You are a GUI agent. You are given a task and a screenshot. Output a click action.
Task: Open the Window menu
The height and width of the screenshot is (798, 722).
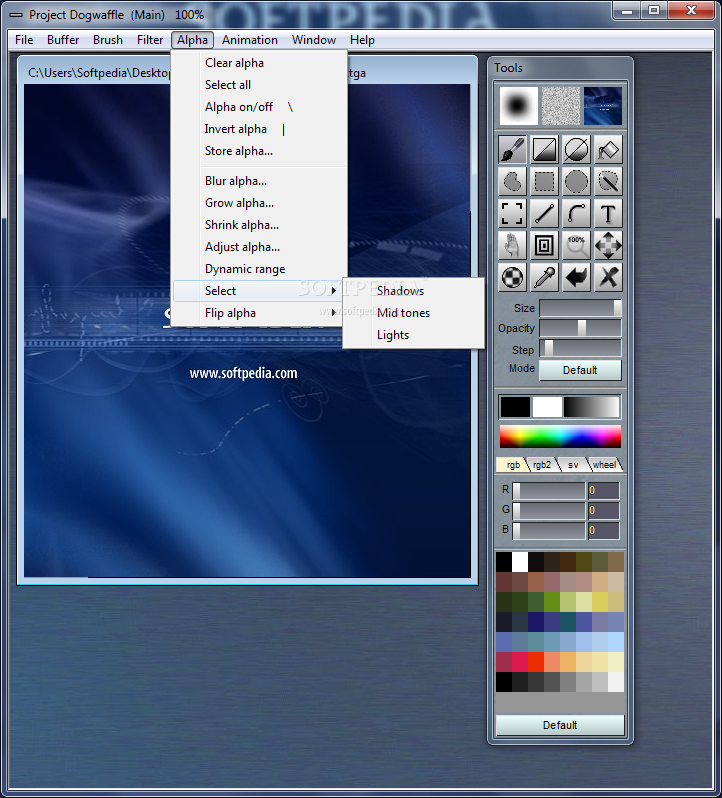point(314,40)
